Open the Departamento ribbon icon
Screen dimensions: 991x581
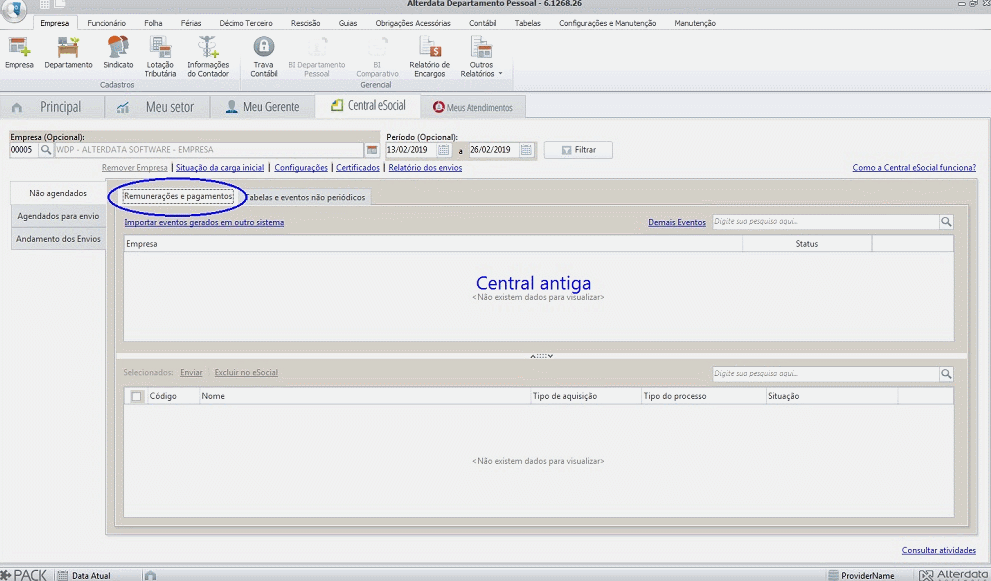pyautogui.click(x=68, y=52)
